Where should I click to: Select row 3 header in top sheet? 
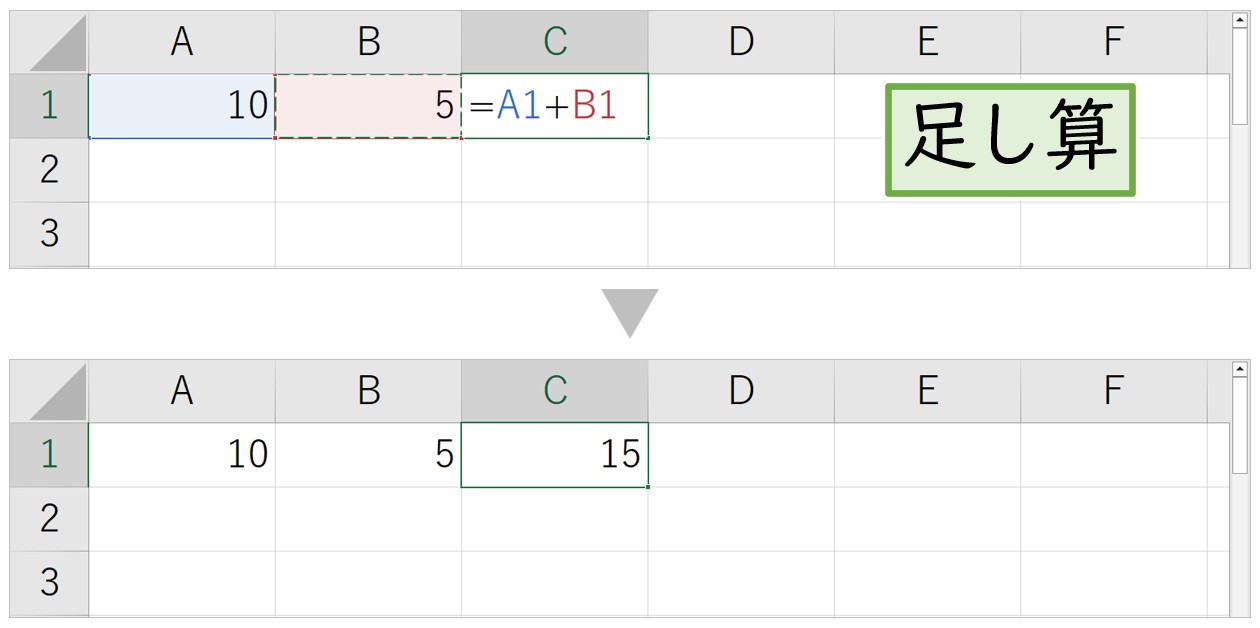[x=49, y=234]
